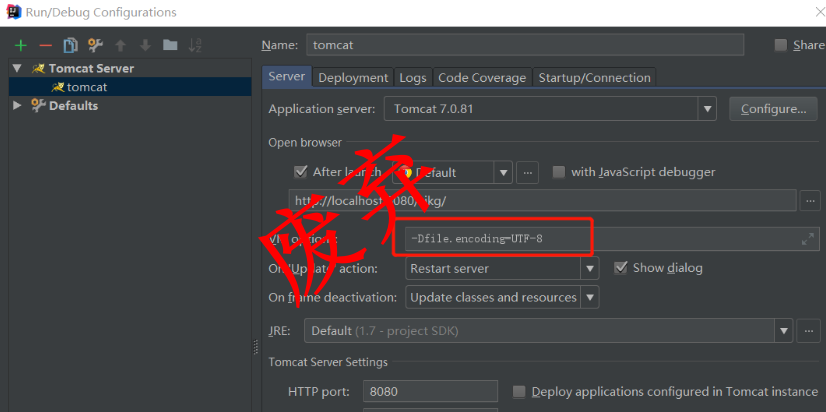Click the Configure... button
Image resolution: width=826 pixels, height=412 pixels.
pyautogui.click(x=773, y=109)
